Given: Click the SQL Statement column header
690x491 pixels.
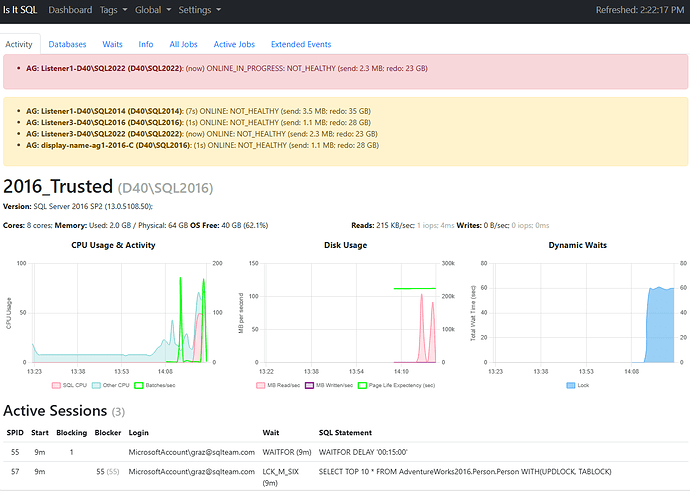Looking at the screenshot, I should pos(345,432).
